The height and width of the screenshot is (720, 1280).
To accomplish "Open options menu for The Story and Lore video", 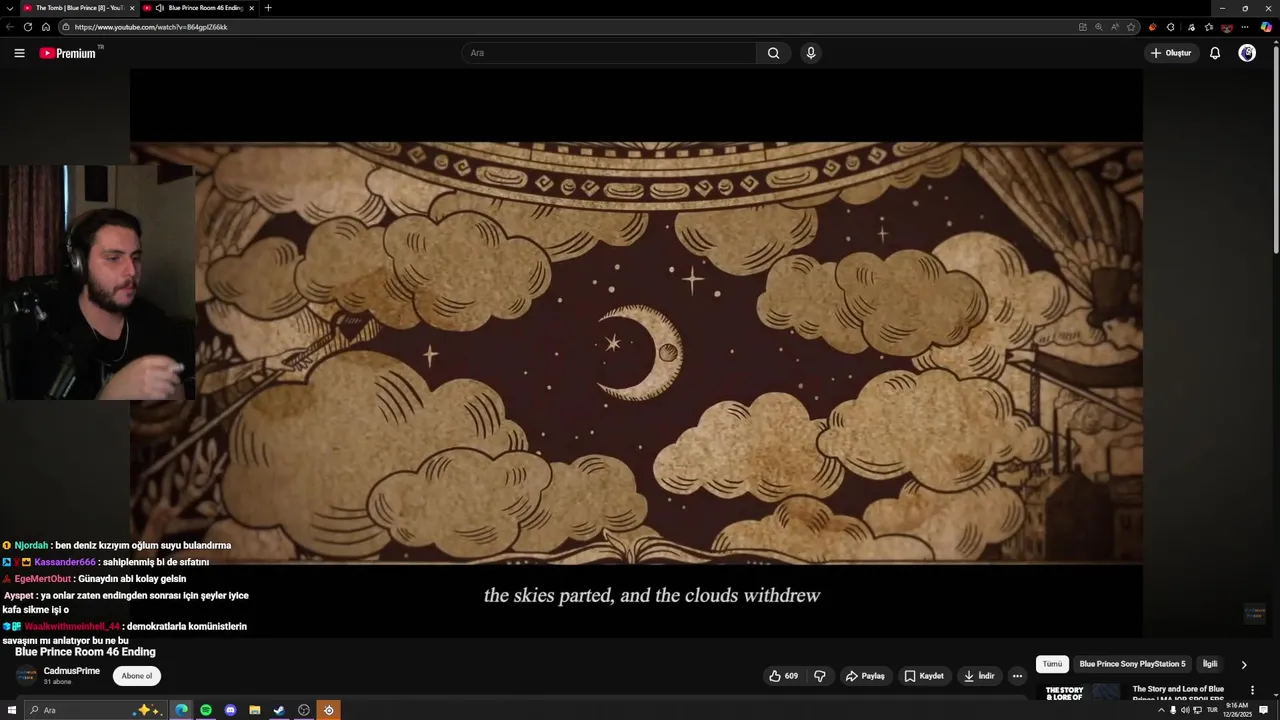I will click(x=1252, y=690).
